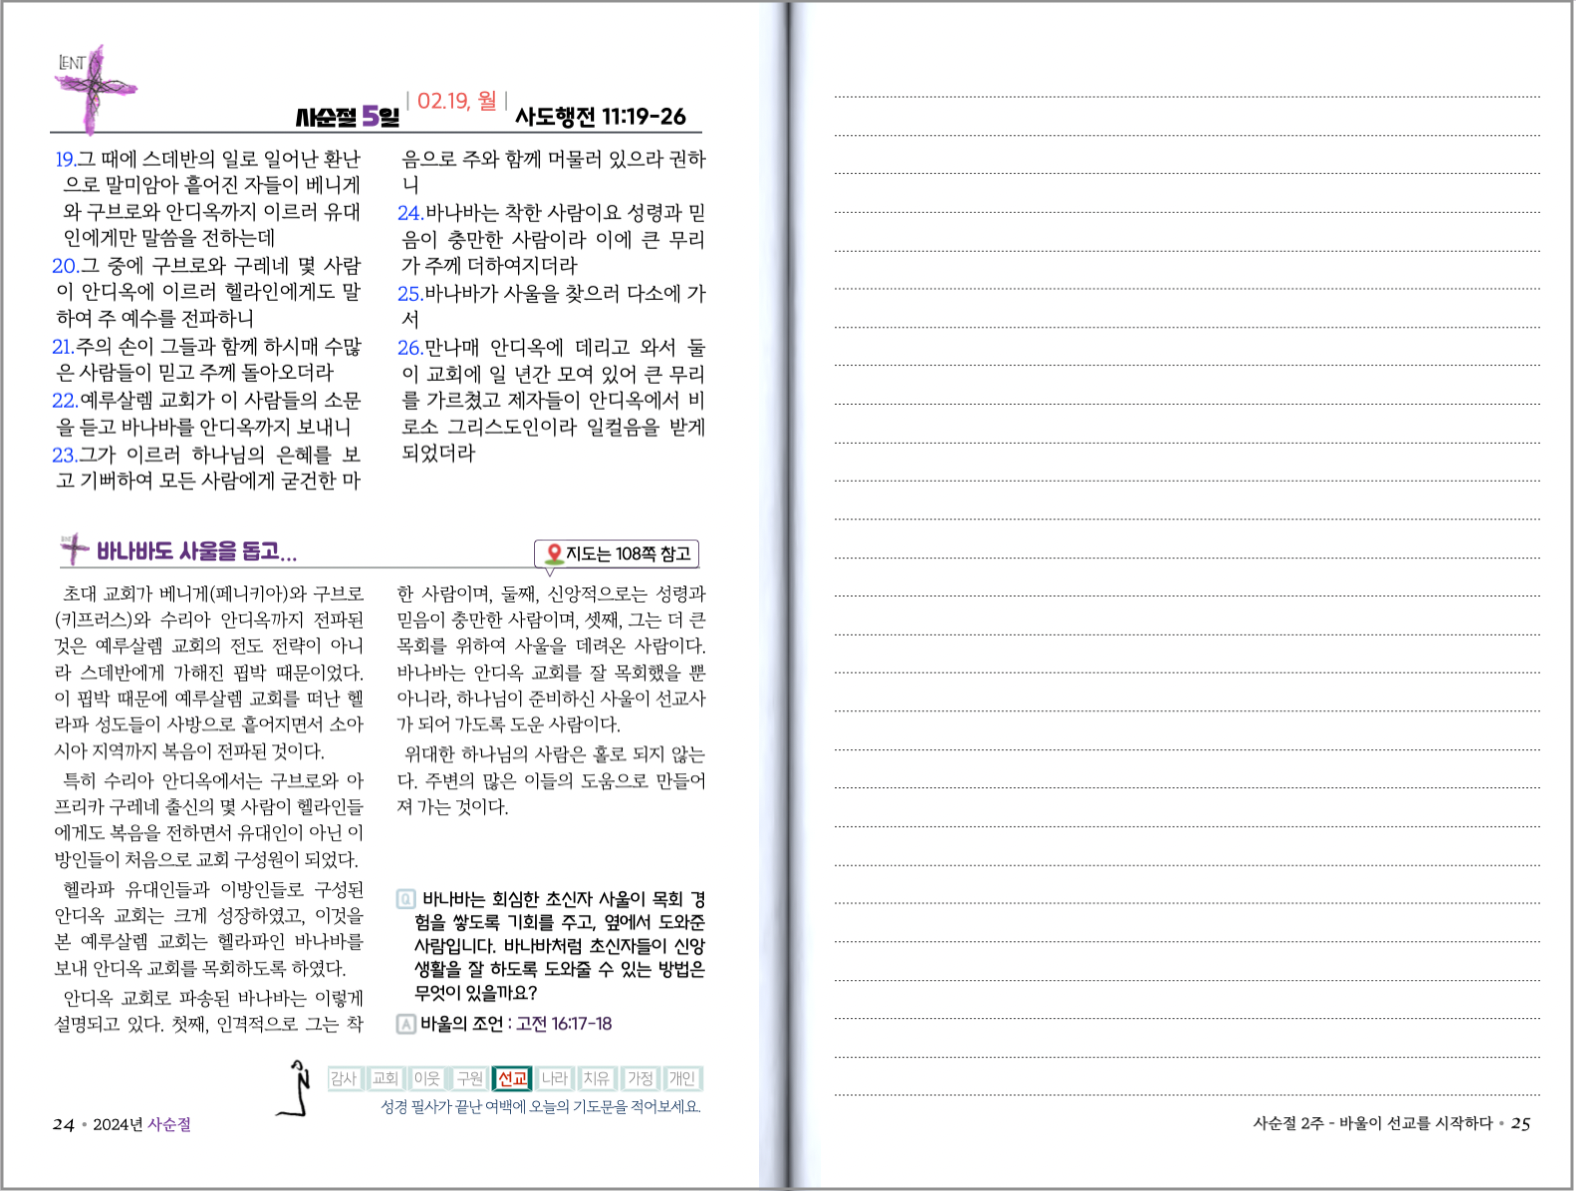Select the 구원 prayer topic box
Screen dimensions: 1576x1191
click(470, 1078)
